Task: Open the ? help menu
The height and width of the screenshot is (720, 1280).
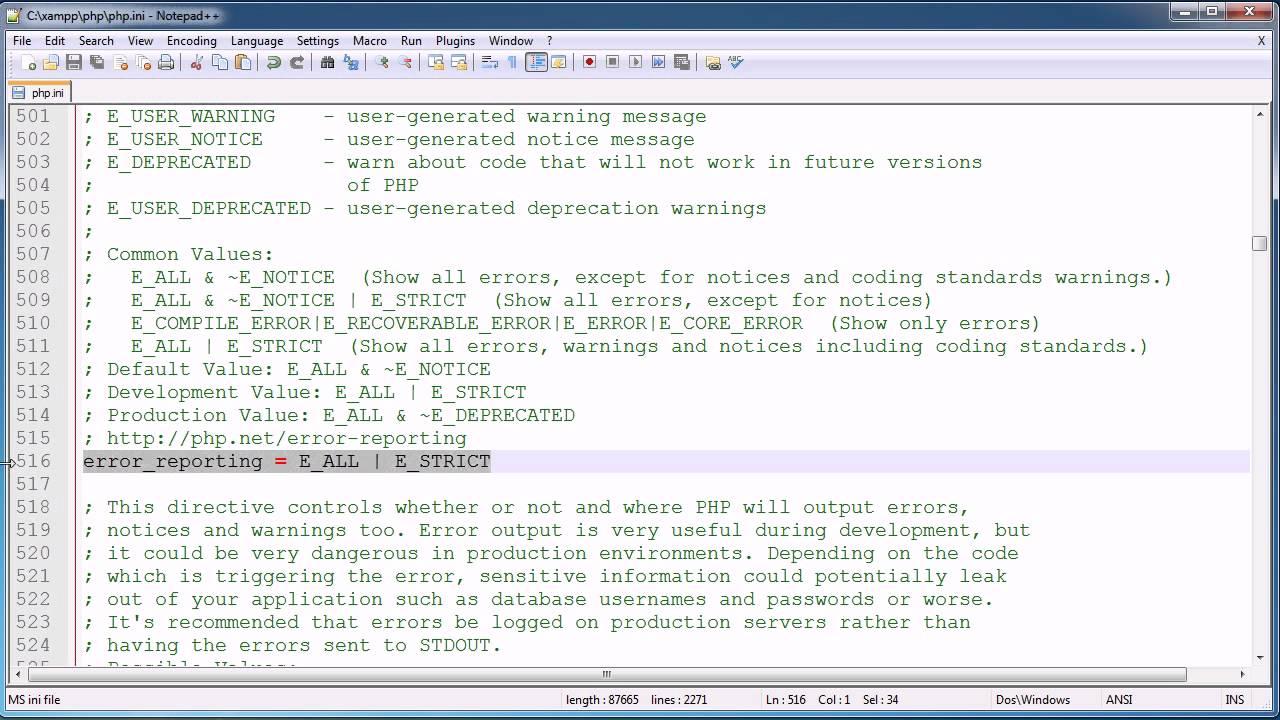Action: pyautogui.click(x=549, y=41)
